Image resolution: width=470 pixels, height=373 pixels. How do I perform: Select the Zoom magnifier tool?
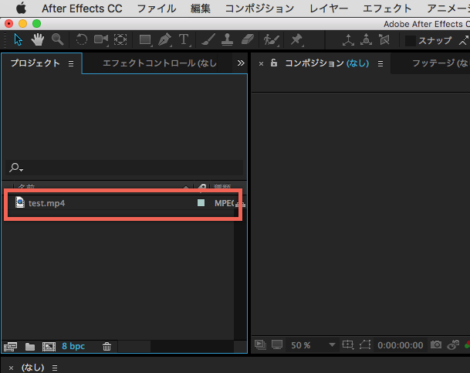click(57, 40)
